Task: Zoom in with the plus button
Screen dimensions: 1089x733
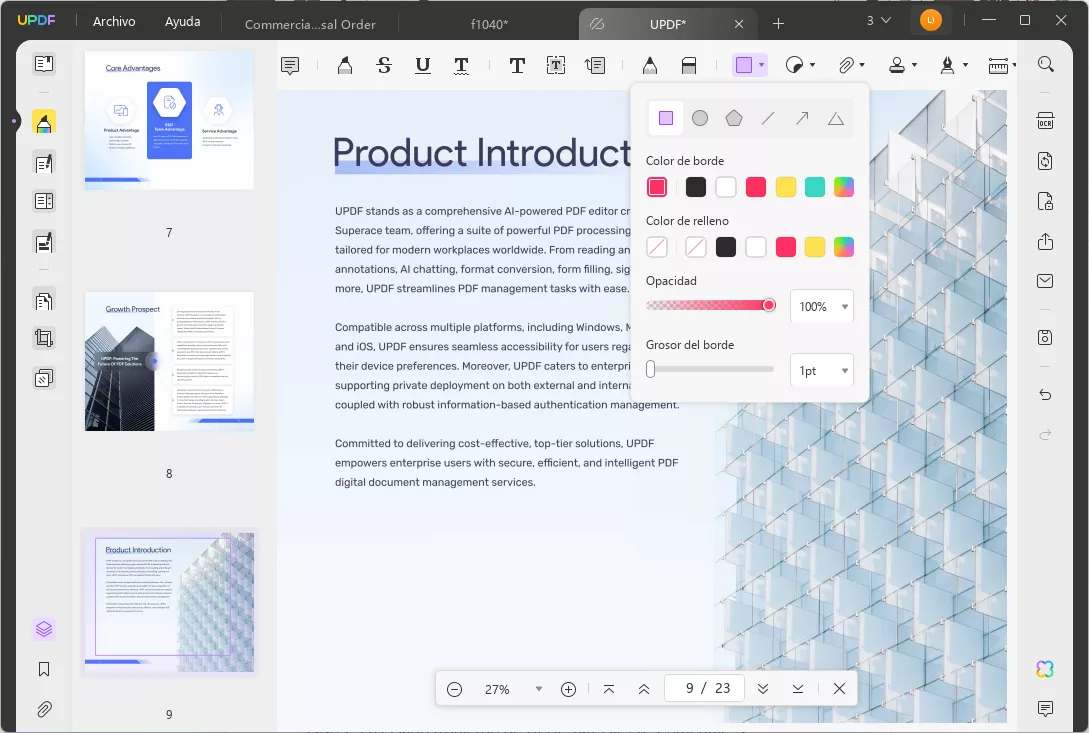Action: (568, 689)
